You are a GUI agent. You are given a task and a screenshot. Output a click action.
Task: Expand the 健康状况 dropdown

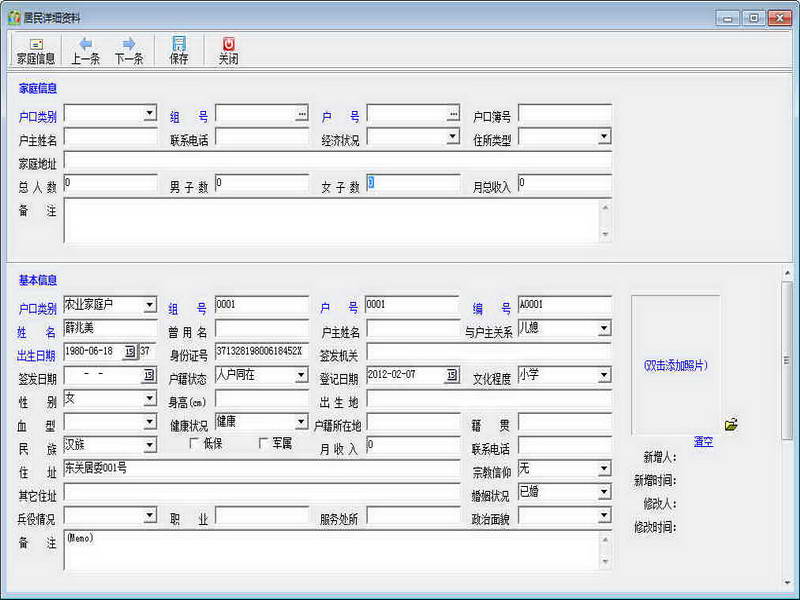pyautogui.click(x=301, y=422)
